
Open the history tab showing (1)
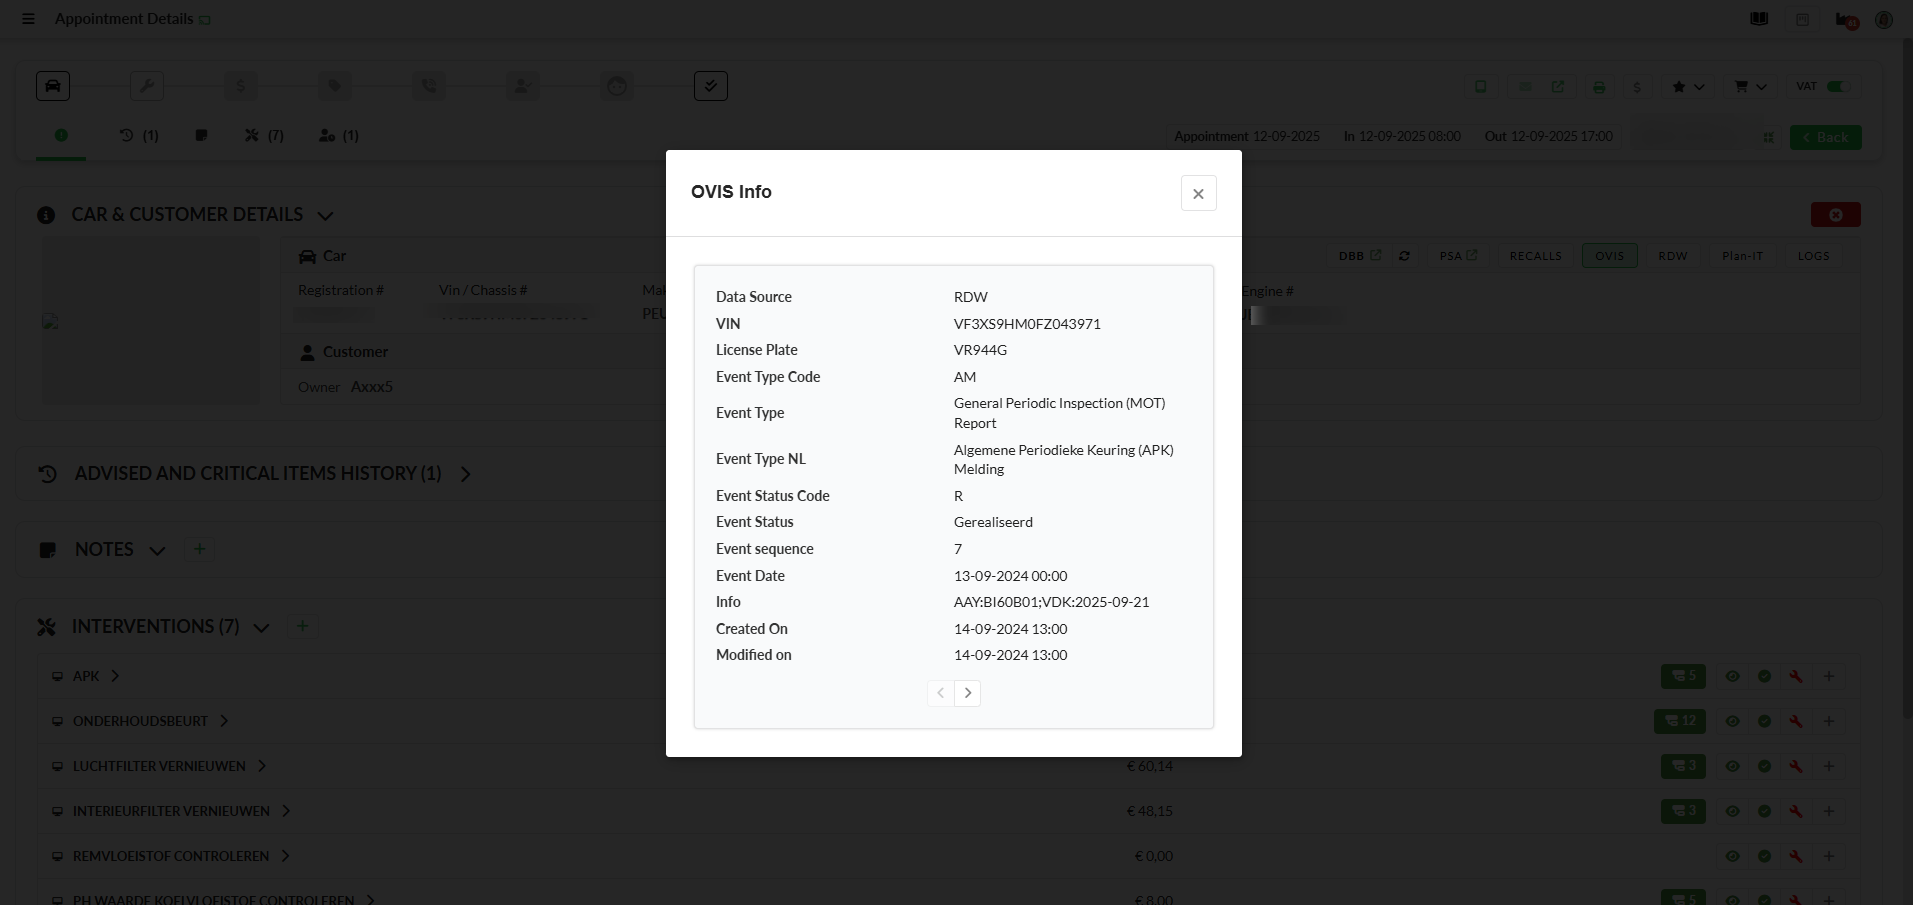click(139, 135)
